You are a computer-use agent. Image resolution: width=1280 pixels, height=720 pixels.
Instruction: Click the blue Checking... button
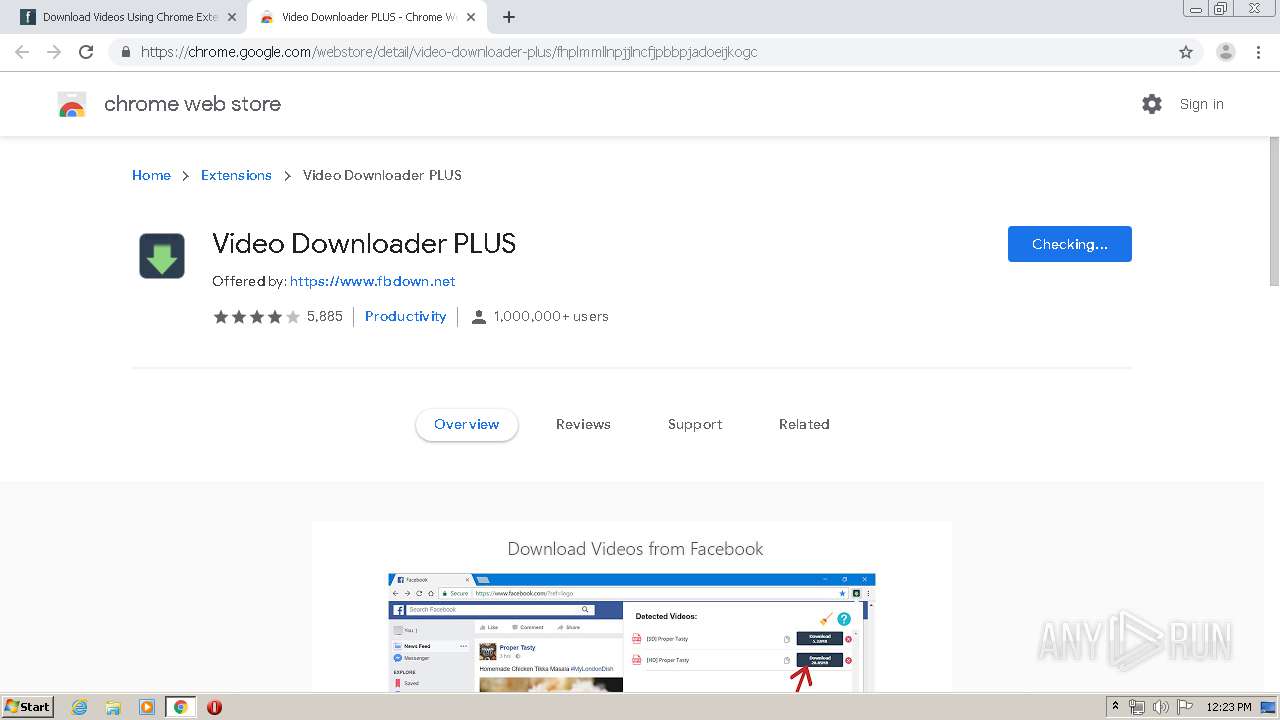click(1070, 244)
